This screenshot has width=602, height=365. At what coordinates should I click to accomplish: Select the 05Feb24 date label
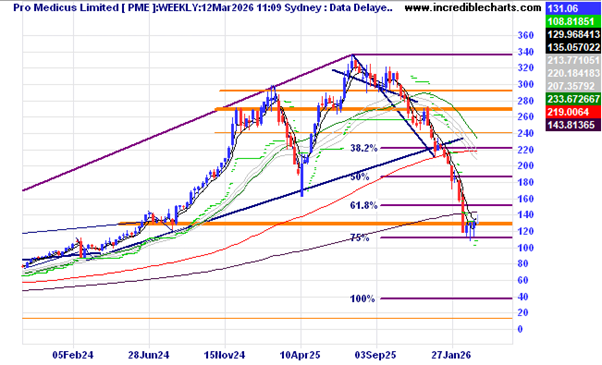click(73, 355)
